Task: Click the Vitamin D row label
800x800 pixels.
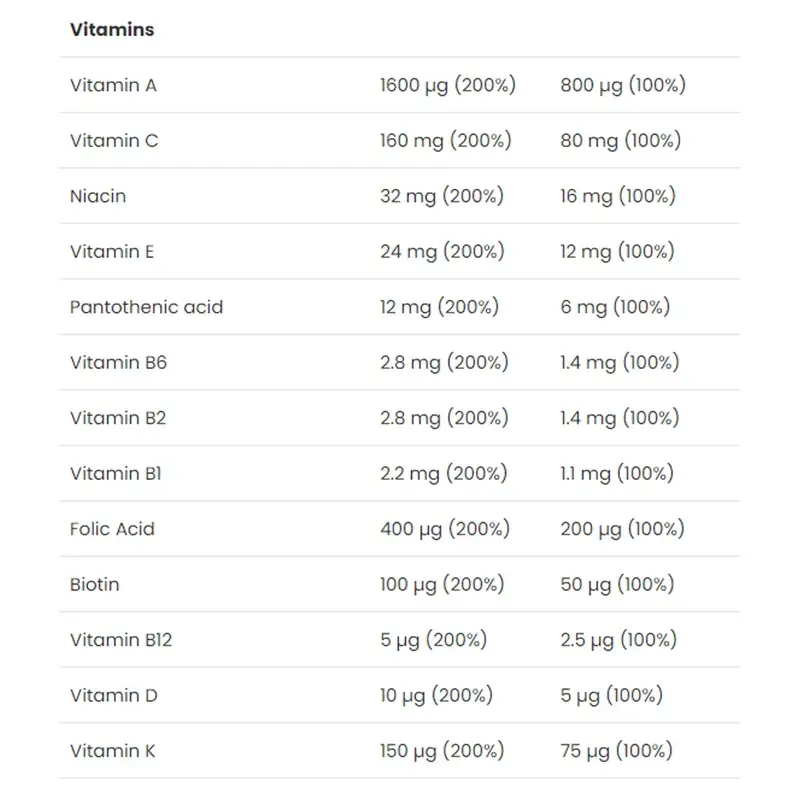Action: [114, 695]
